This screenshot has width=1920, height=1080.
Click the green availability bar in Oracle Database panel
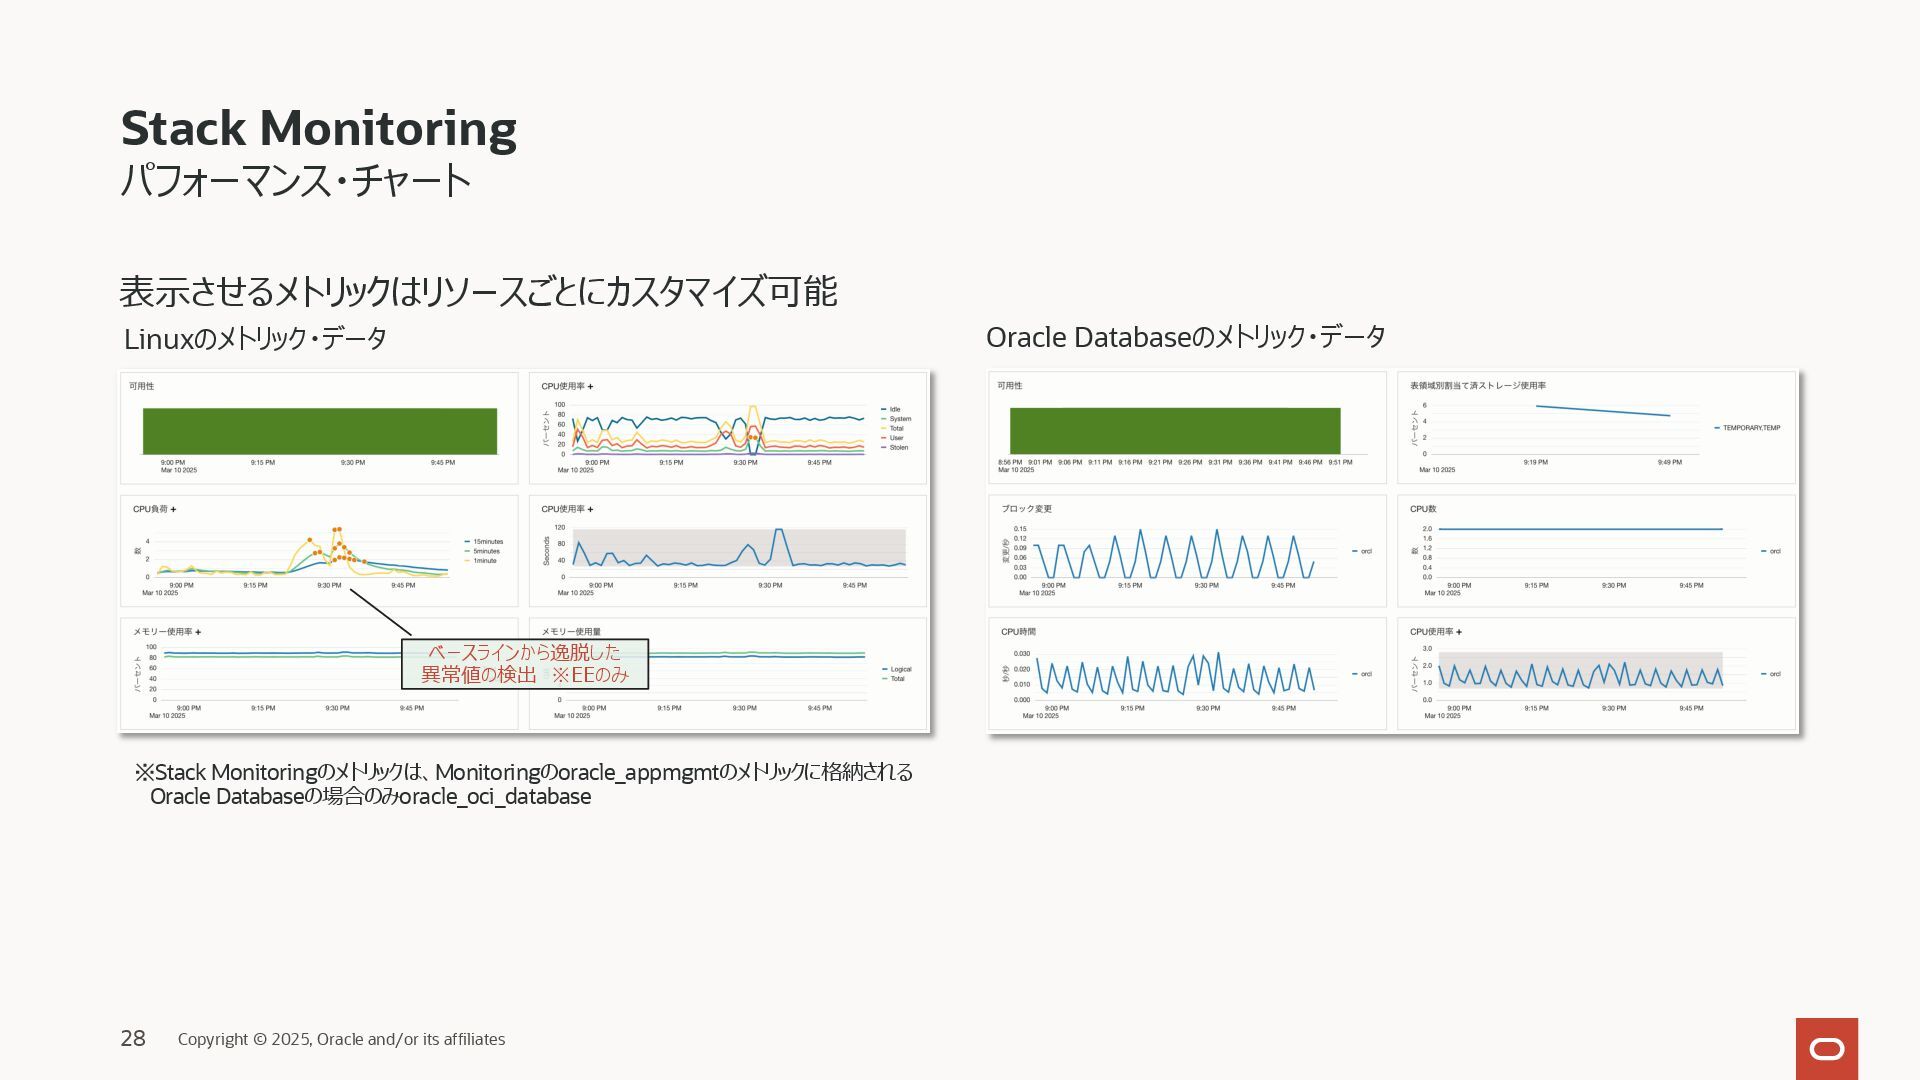point(1175,431)
